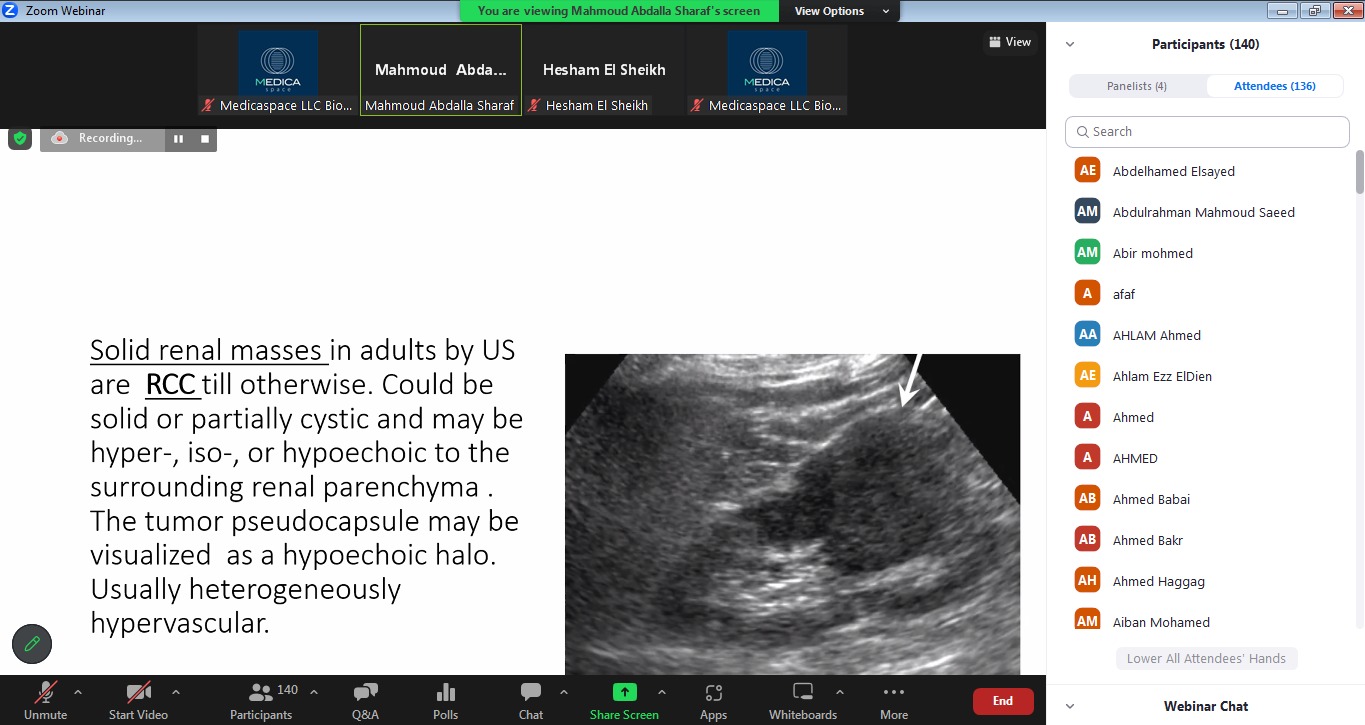Pause the recording
This screenshot has height=725, width=1365.
[178, 139]
